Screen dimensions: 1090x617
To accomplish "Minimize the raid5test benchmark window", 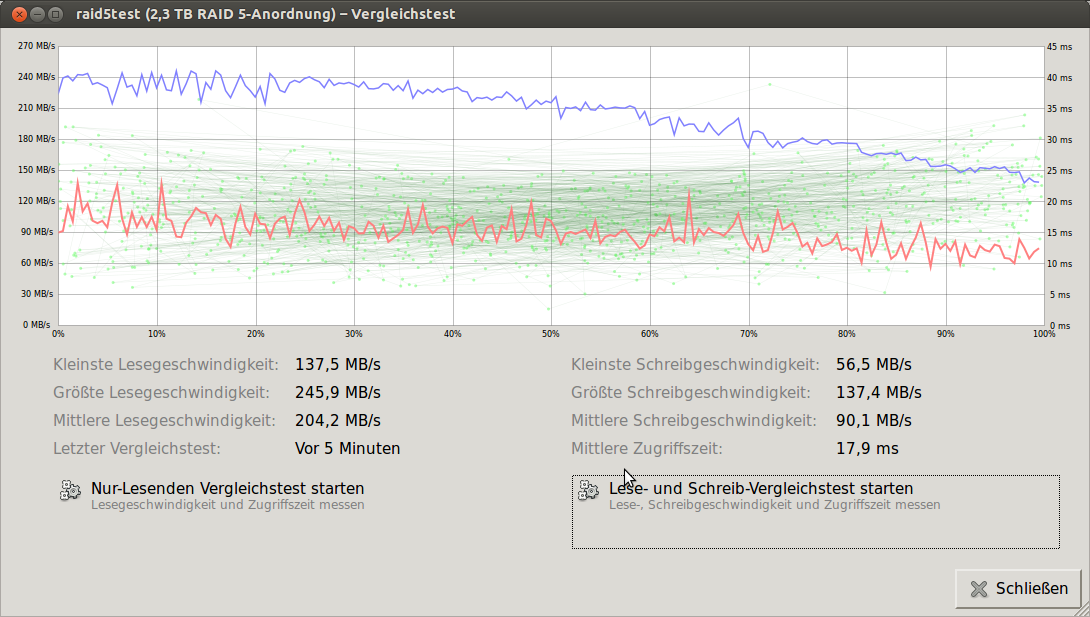I will coord(37,14).
